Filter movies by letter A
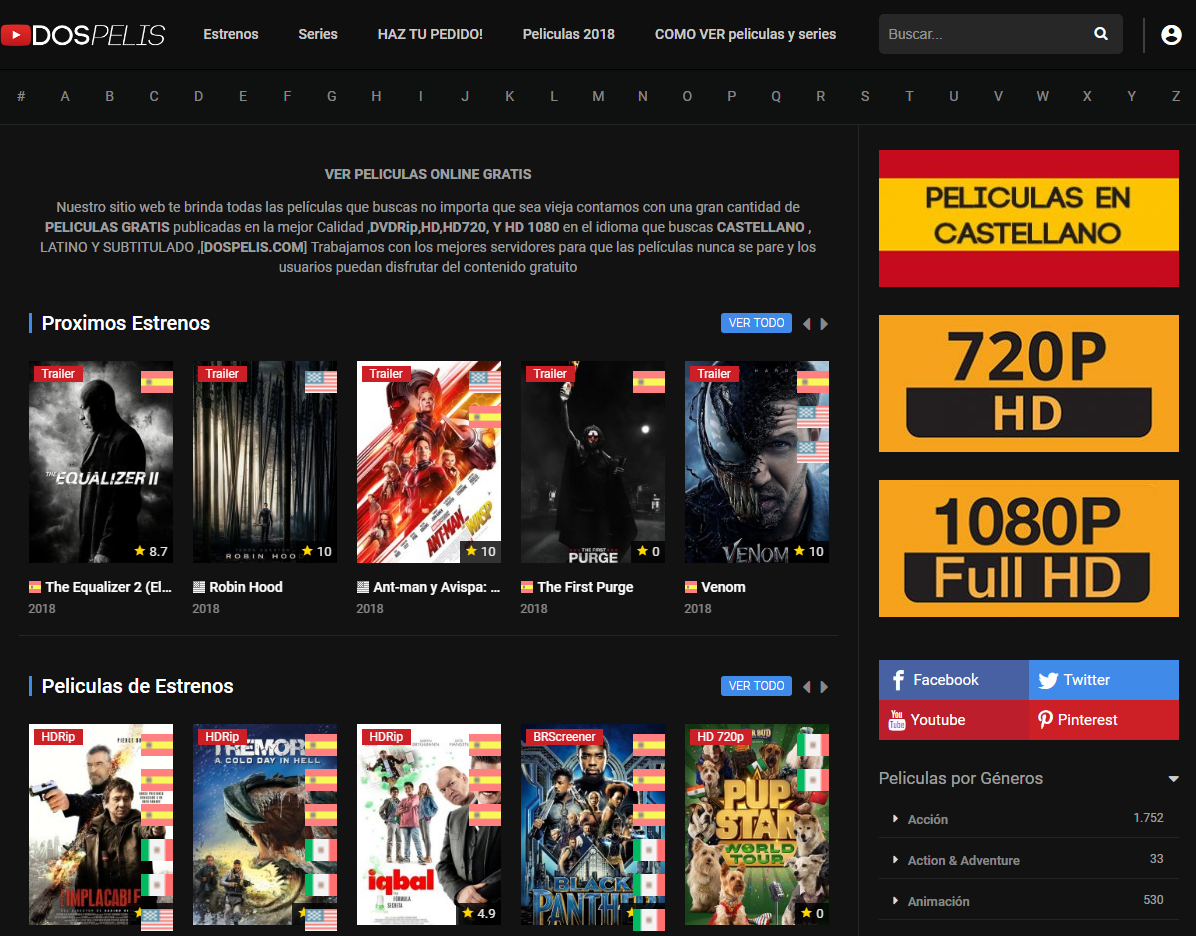This screenshot has height=936, width=1196. 65,96
